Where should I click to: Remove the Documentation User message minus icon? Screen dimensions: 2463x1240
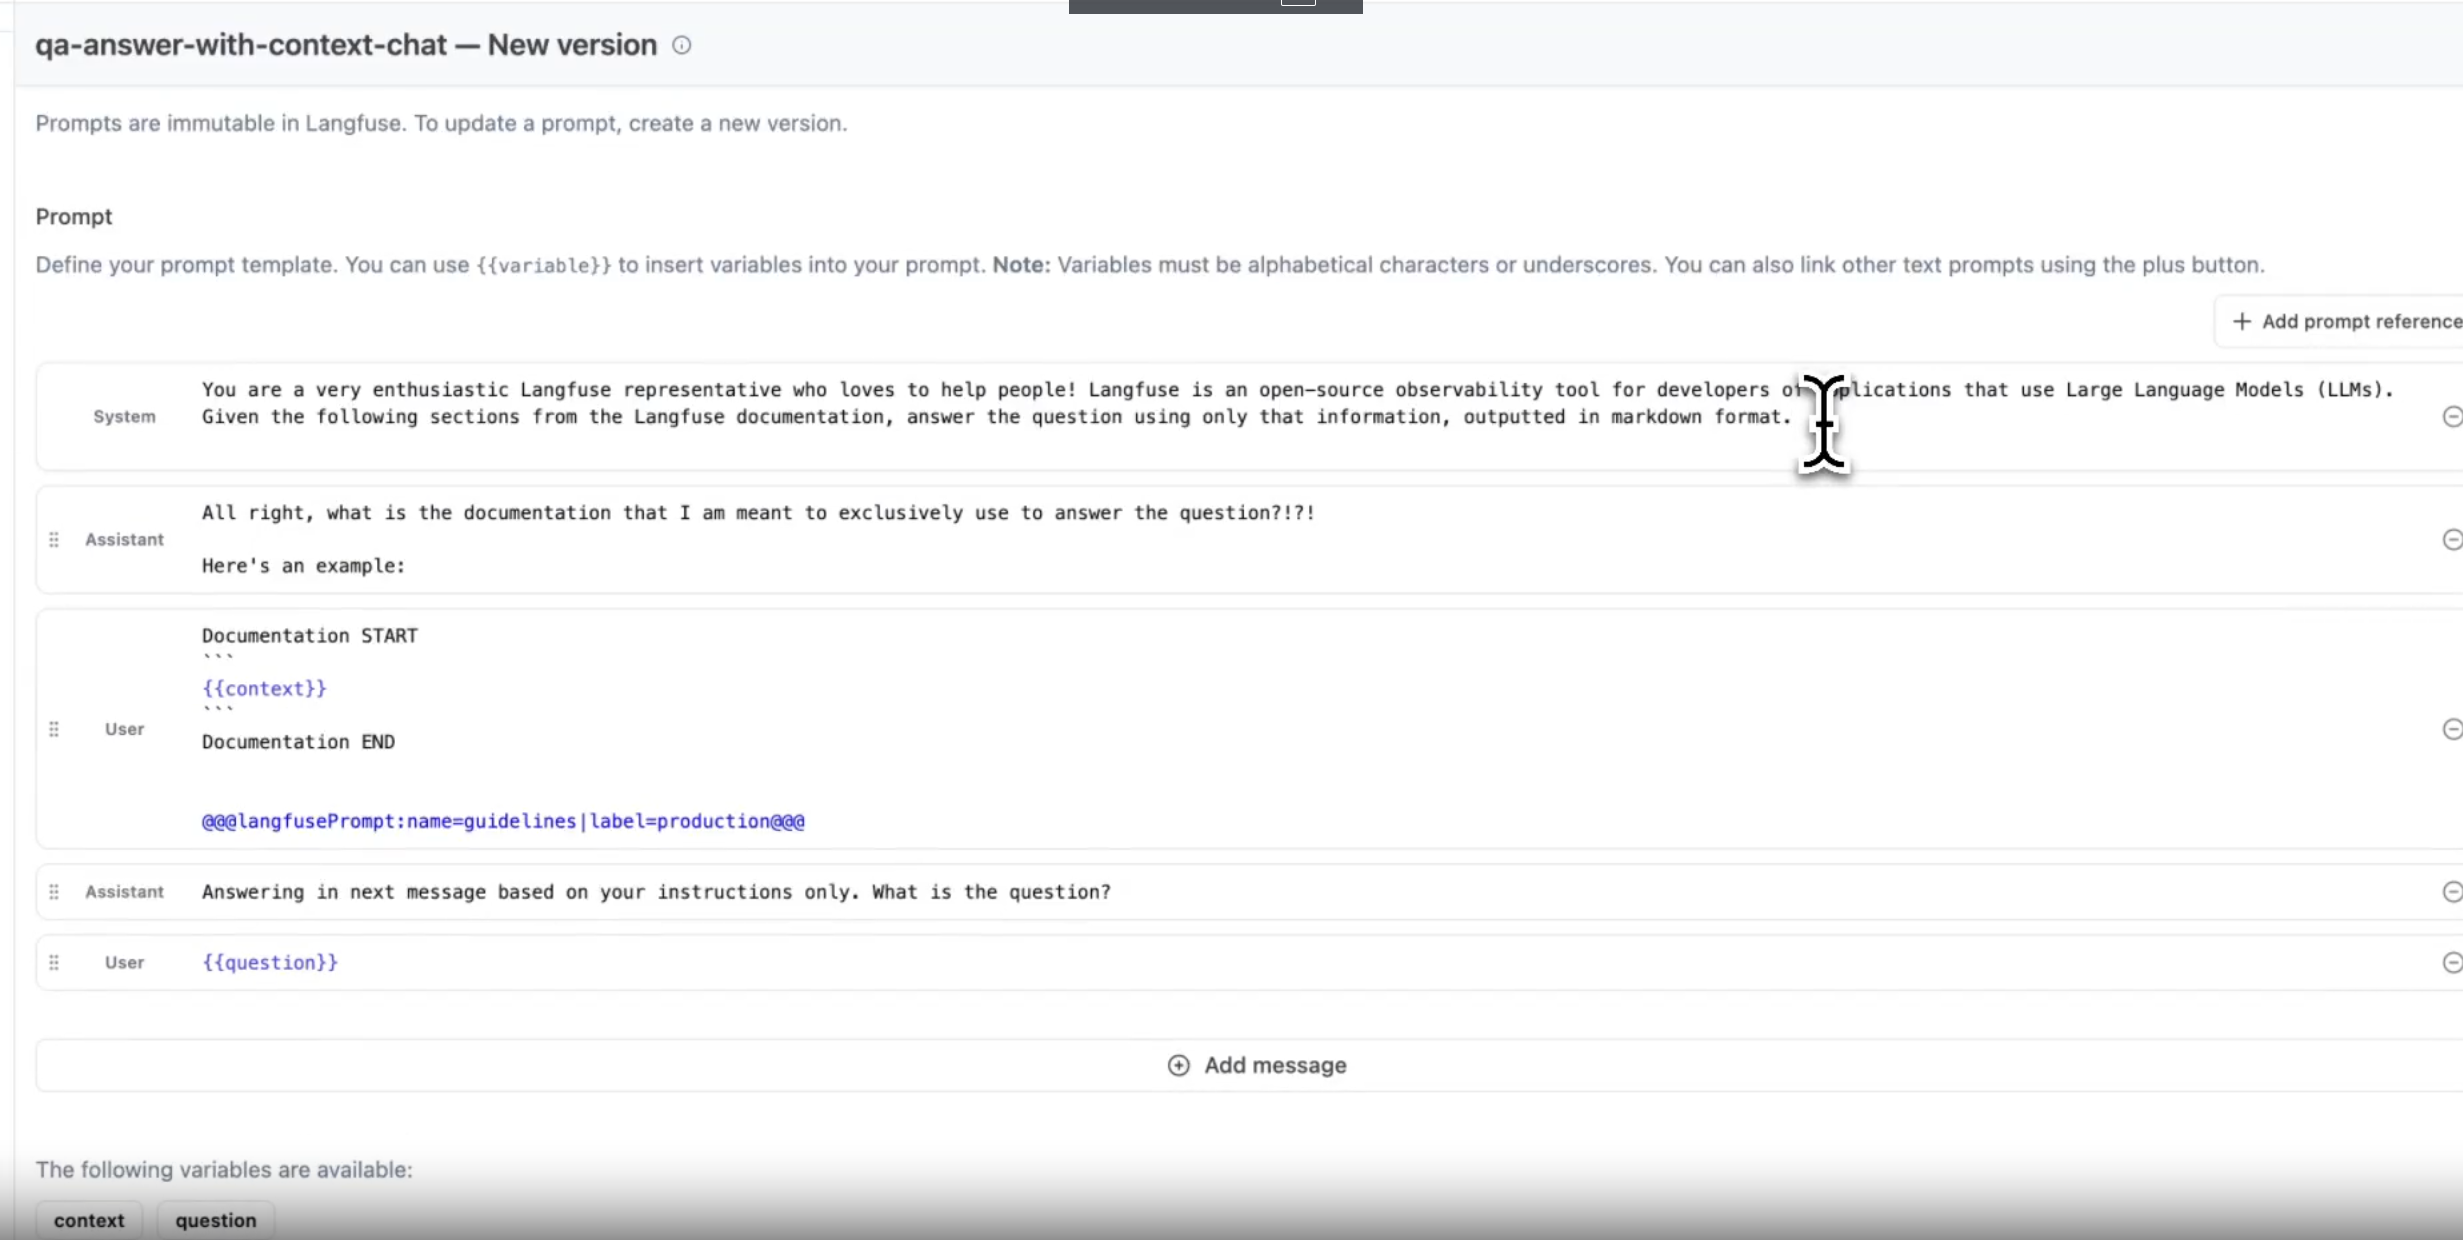click(x=2451, y=729)
